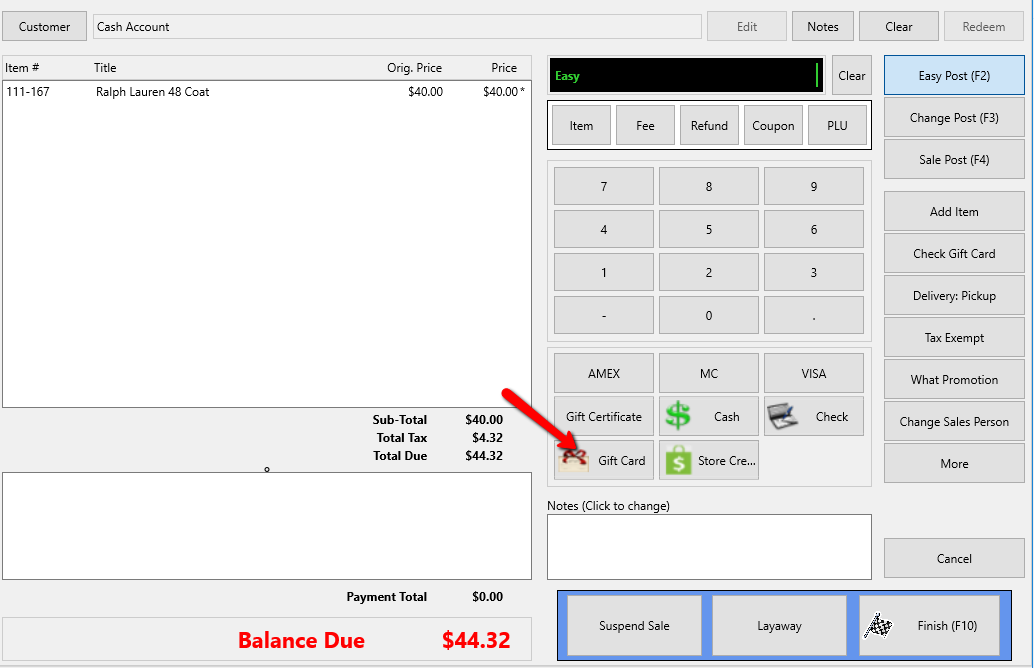Click the Suspend Sale button

click(x=634, y=625)
